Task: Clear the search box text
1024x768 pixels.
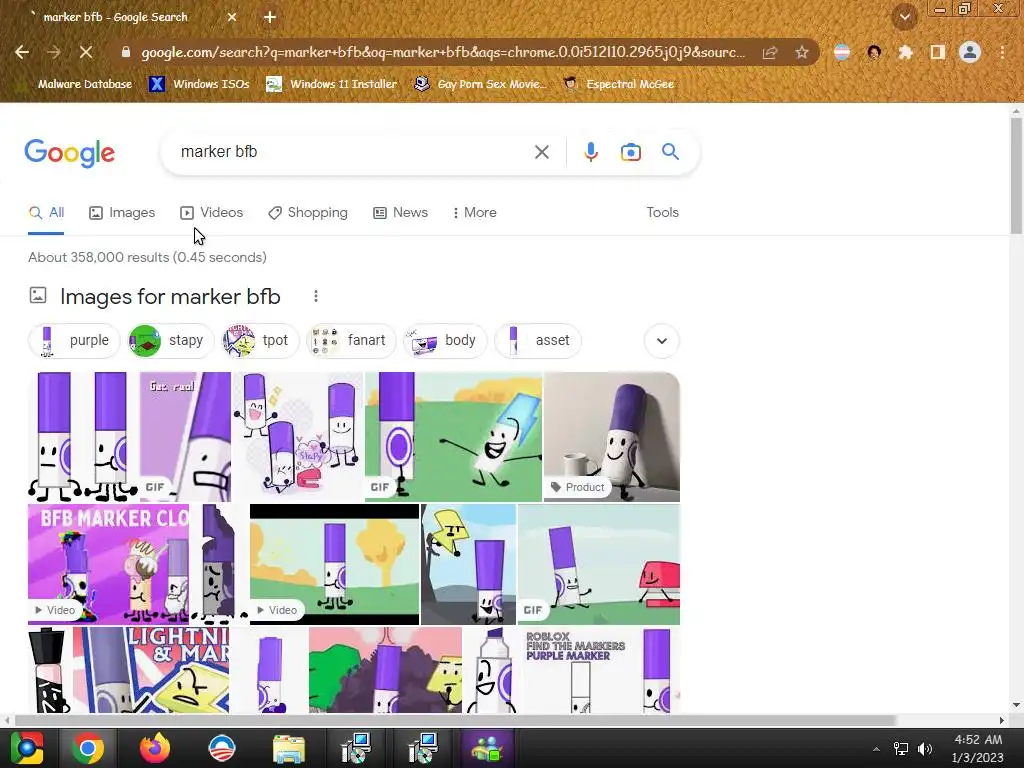Action: (x=541, y=152)
